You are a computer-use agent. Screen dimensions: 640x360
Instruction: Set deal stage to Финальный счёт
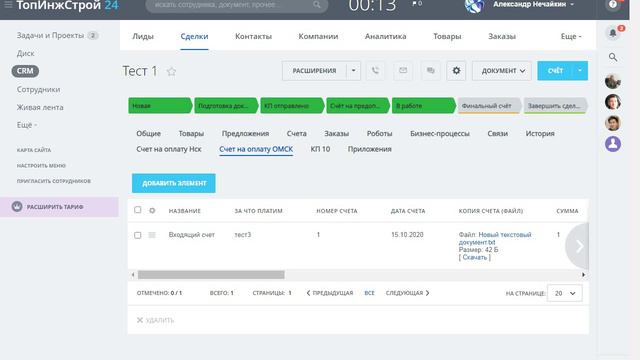pyautogui.click(x=488, y=106)
